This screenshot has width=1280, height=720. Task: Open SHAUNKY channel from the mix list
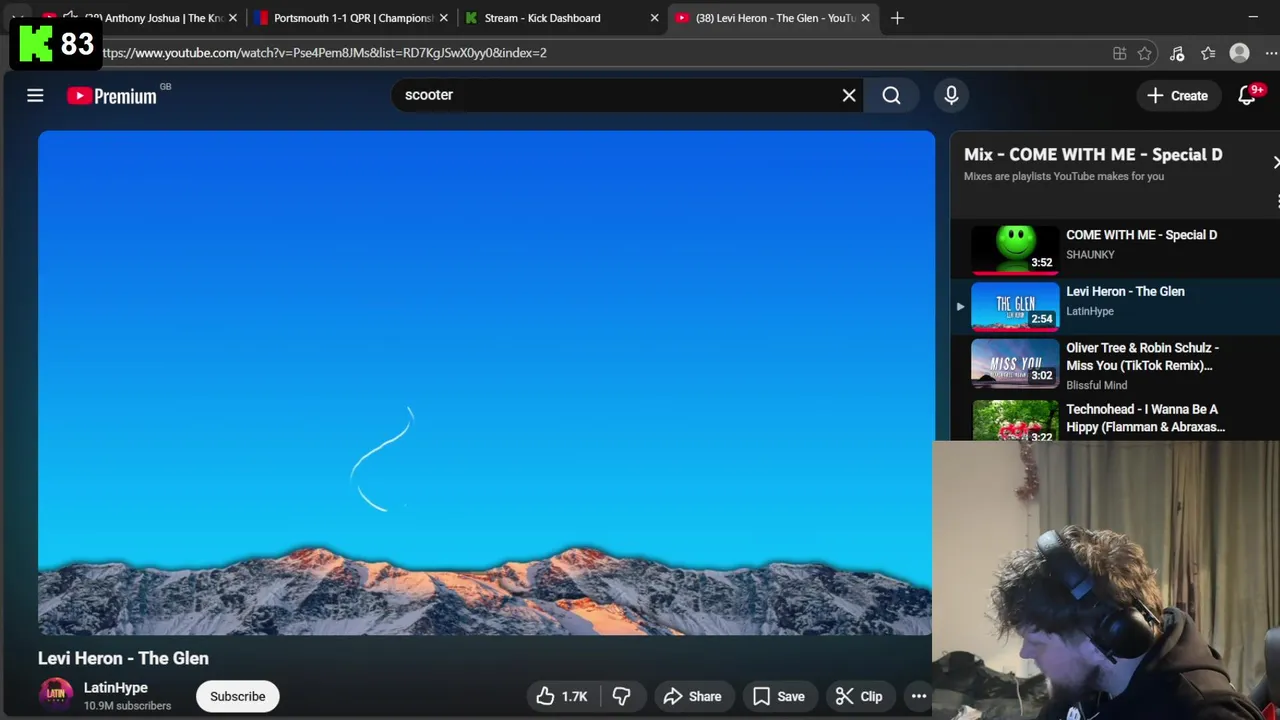point(1090,255)
